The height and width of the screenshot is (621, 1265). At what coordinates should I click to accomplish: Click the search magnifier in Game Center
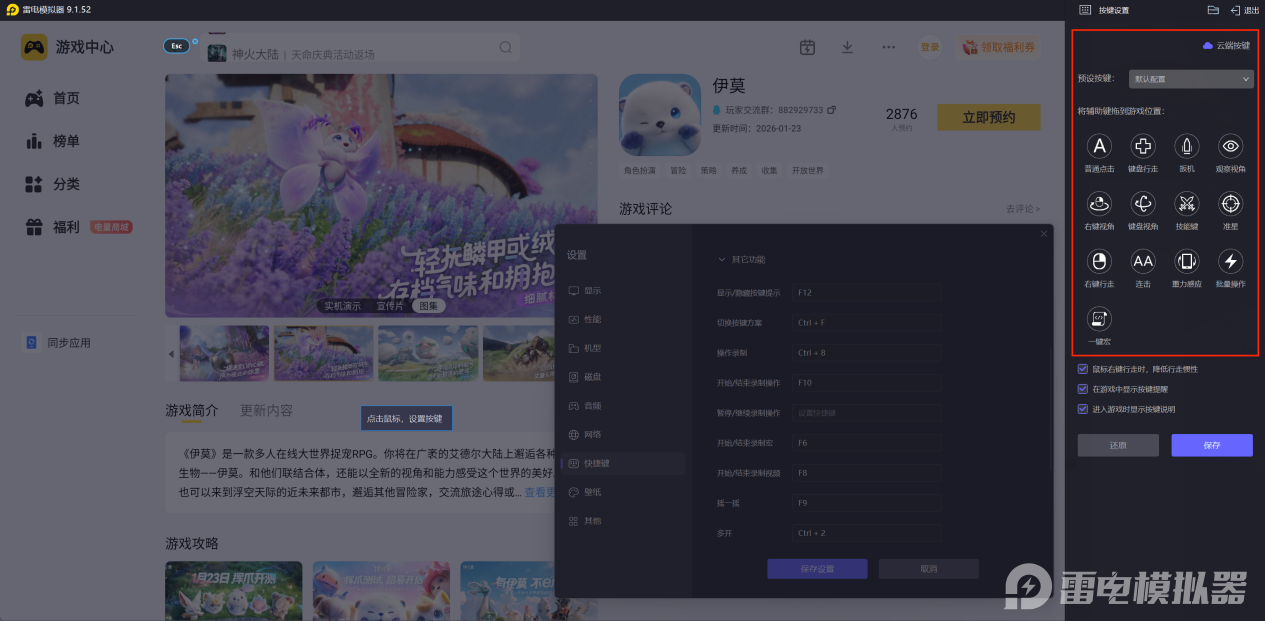point(506,47)
